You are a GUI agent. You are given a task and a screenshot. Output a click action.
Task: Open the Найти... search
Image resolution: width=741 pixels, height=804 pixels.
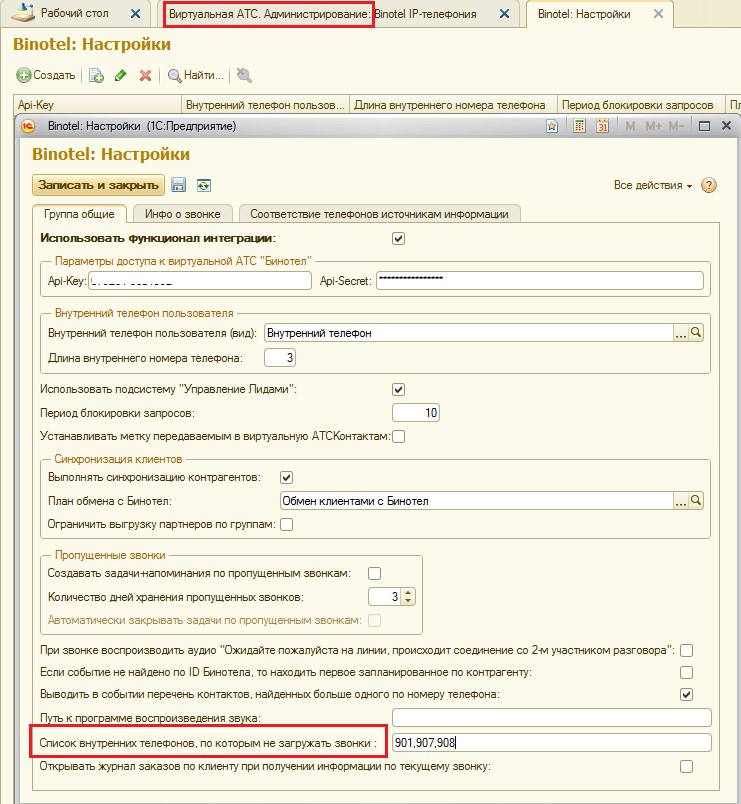click(x=196, y=75)
